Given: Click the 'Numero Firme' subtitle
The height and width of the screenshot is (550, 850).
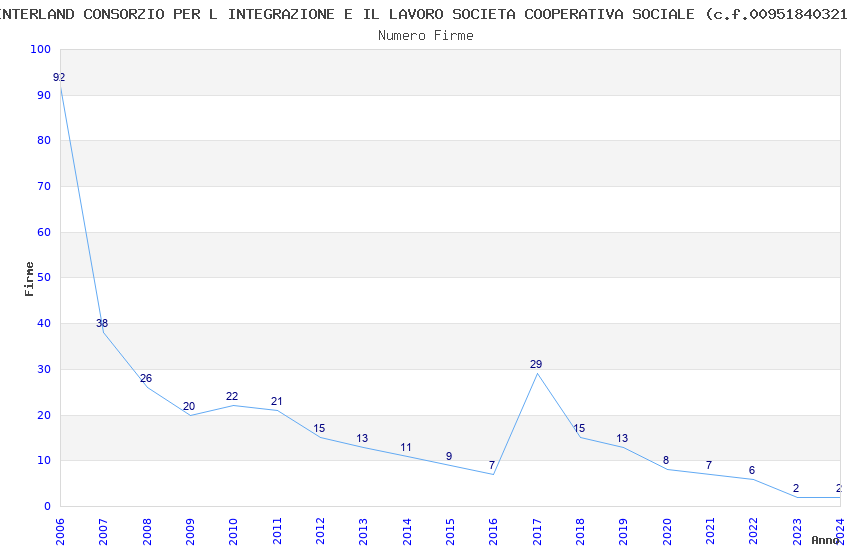Looking at the screenshot, I should (426, 36).
